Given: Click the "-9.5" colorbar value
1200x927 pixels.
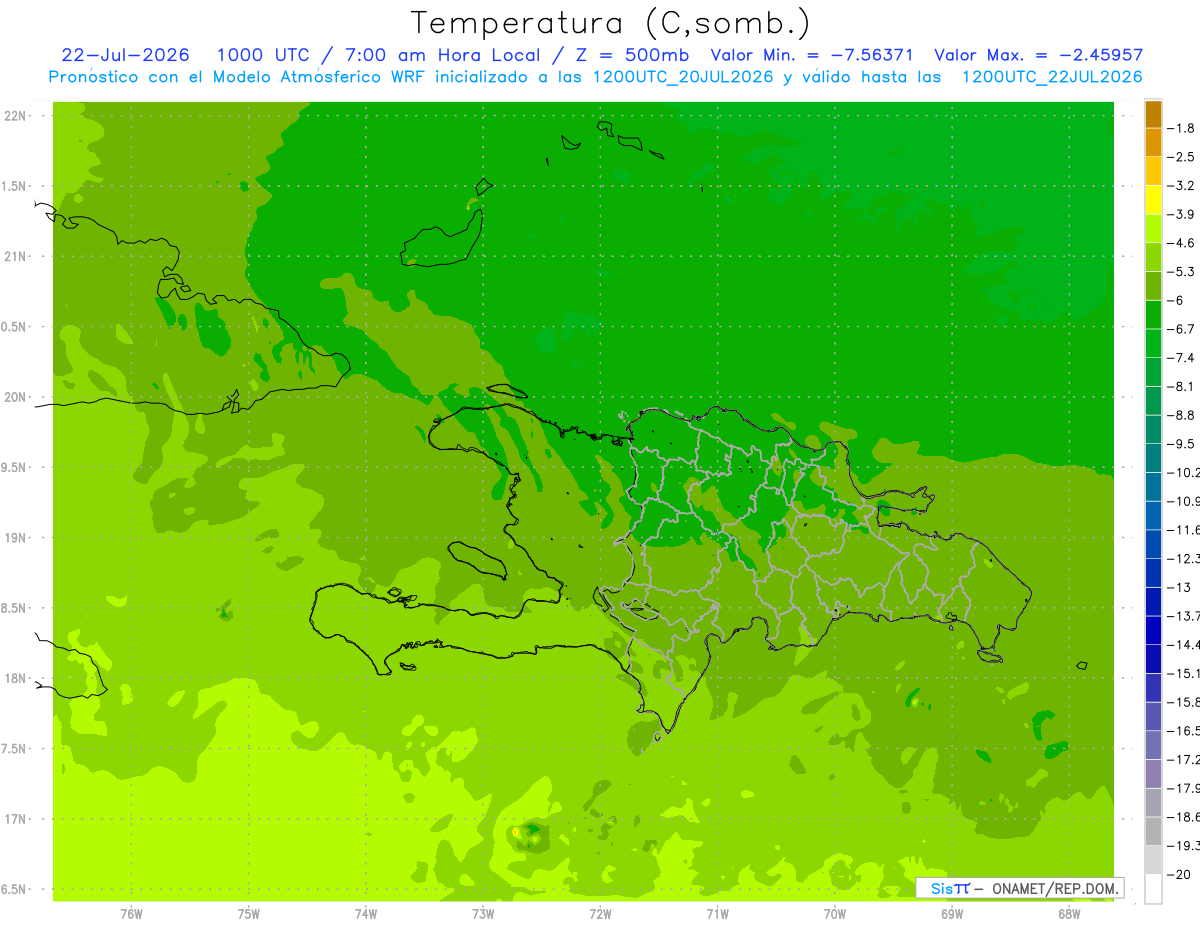Looking at the screenshot, I should click(x=1181, y=444).
